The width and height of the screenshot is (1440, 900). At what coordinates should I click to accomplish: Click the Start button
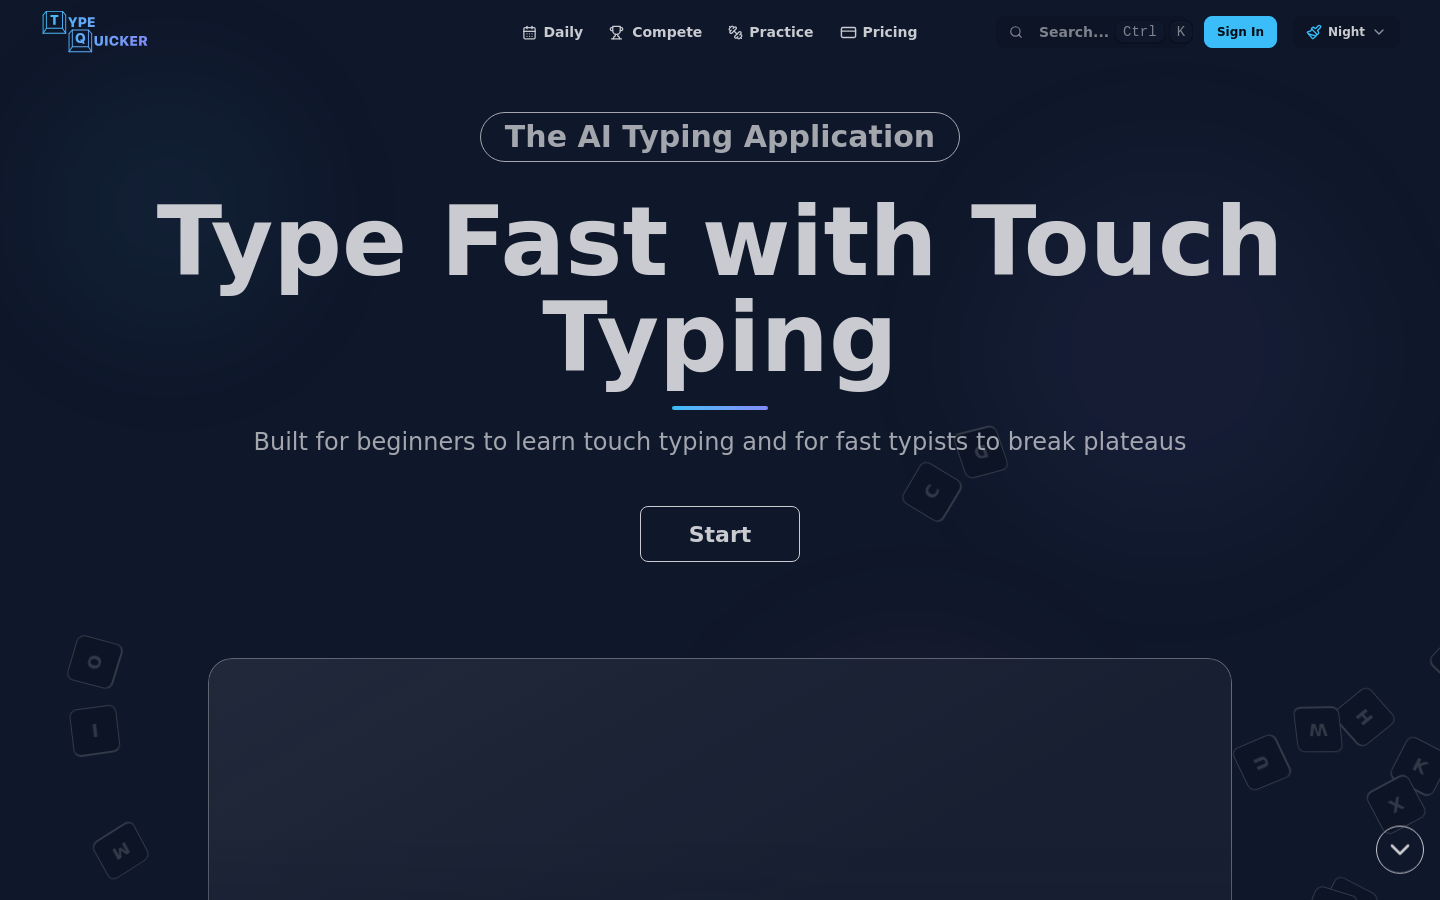click(720, 534)
